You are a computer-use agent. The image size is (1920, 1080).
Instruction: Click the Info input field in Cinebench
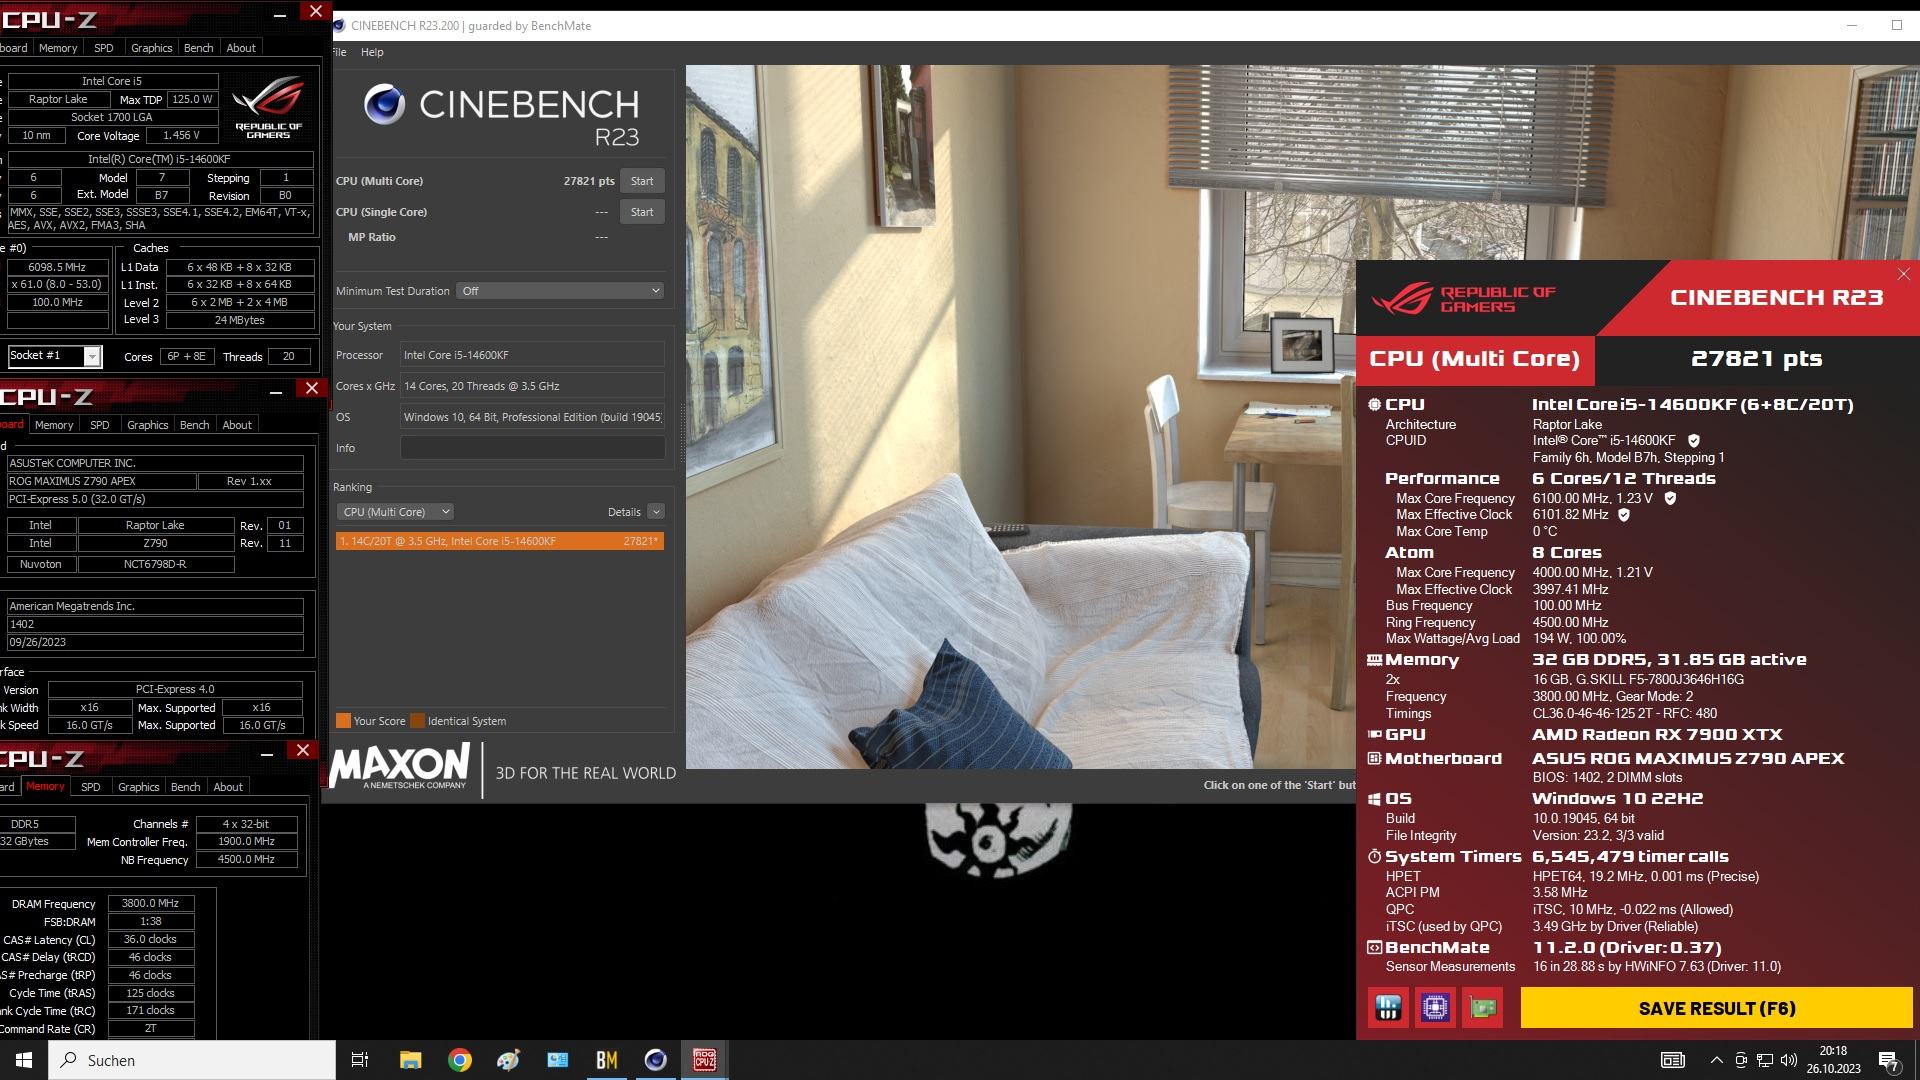(x=532, y=448)
